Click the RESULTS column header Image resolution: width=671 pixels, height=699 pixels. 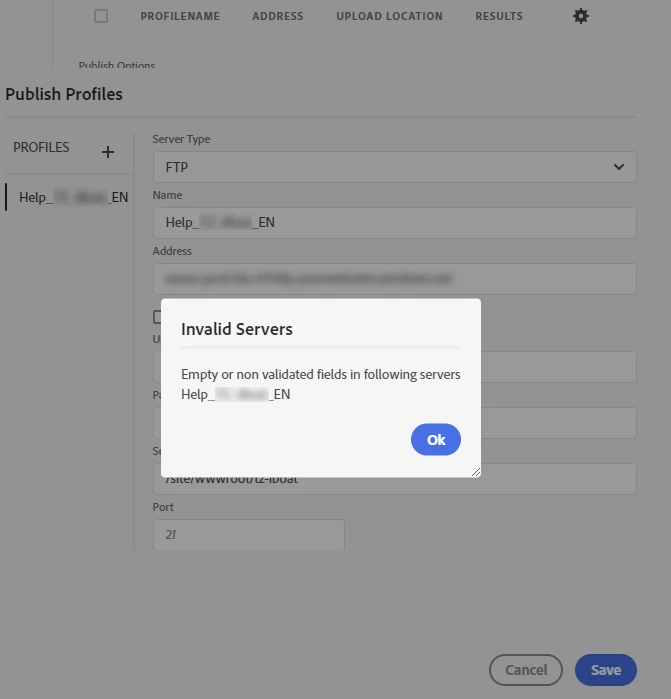[499, 16]
